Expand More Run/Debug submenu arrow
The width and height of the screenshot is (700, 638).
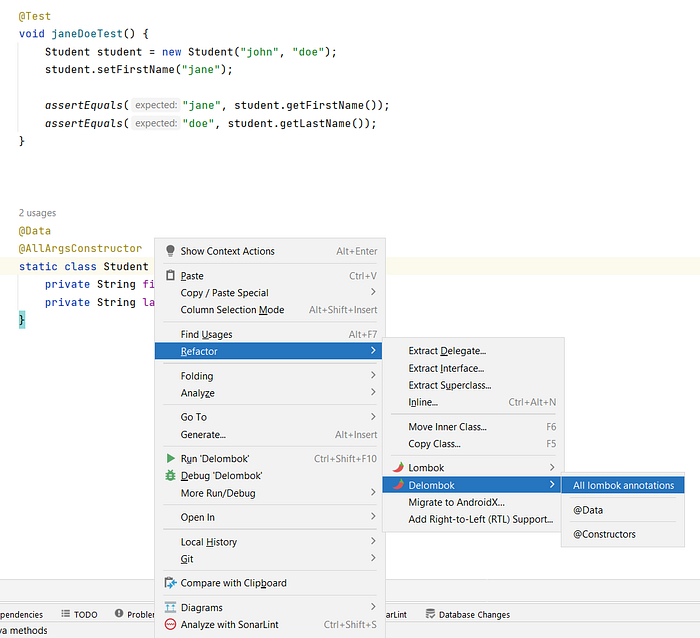(x=373, y=492)
